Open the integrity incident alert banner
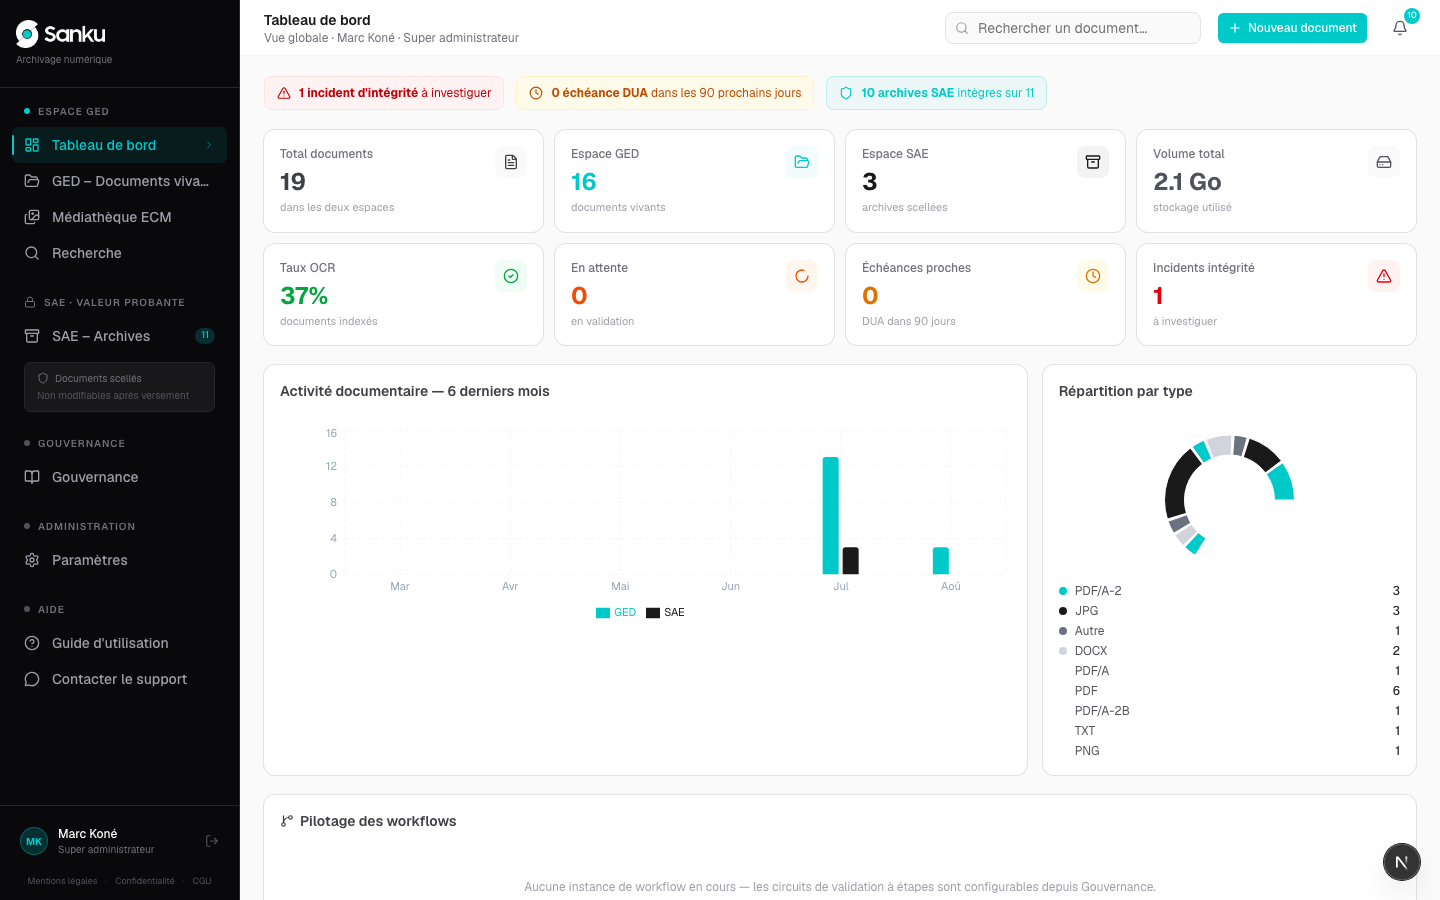 384,93
